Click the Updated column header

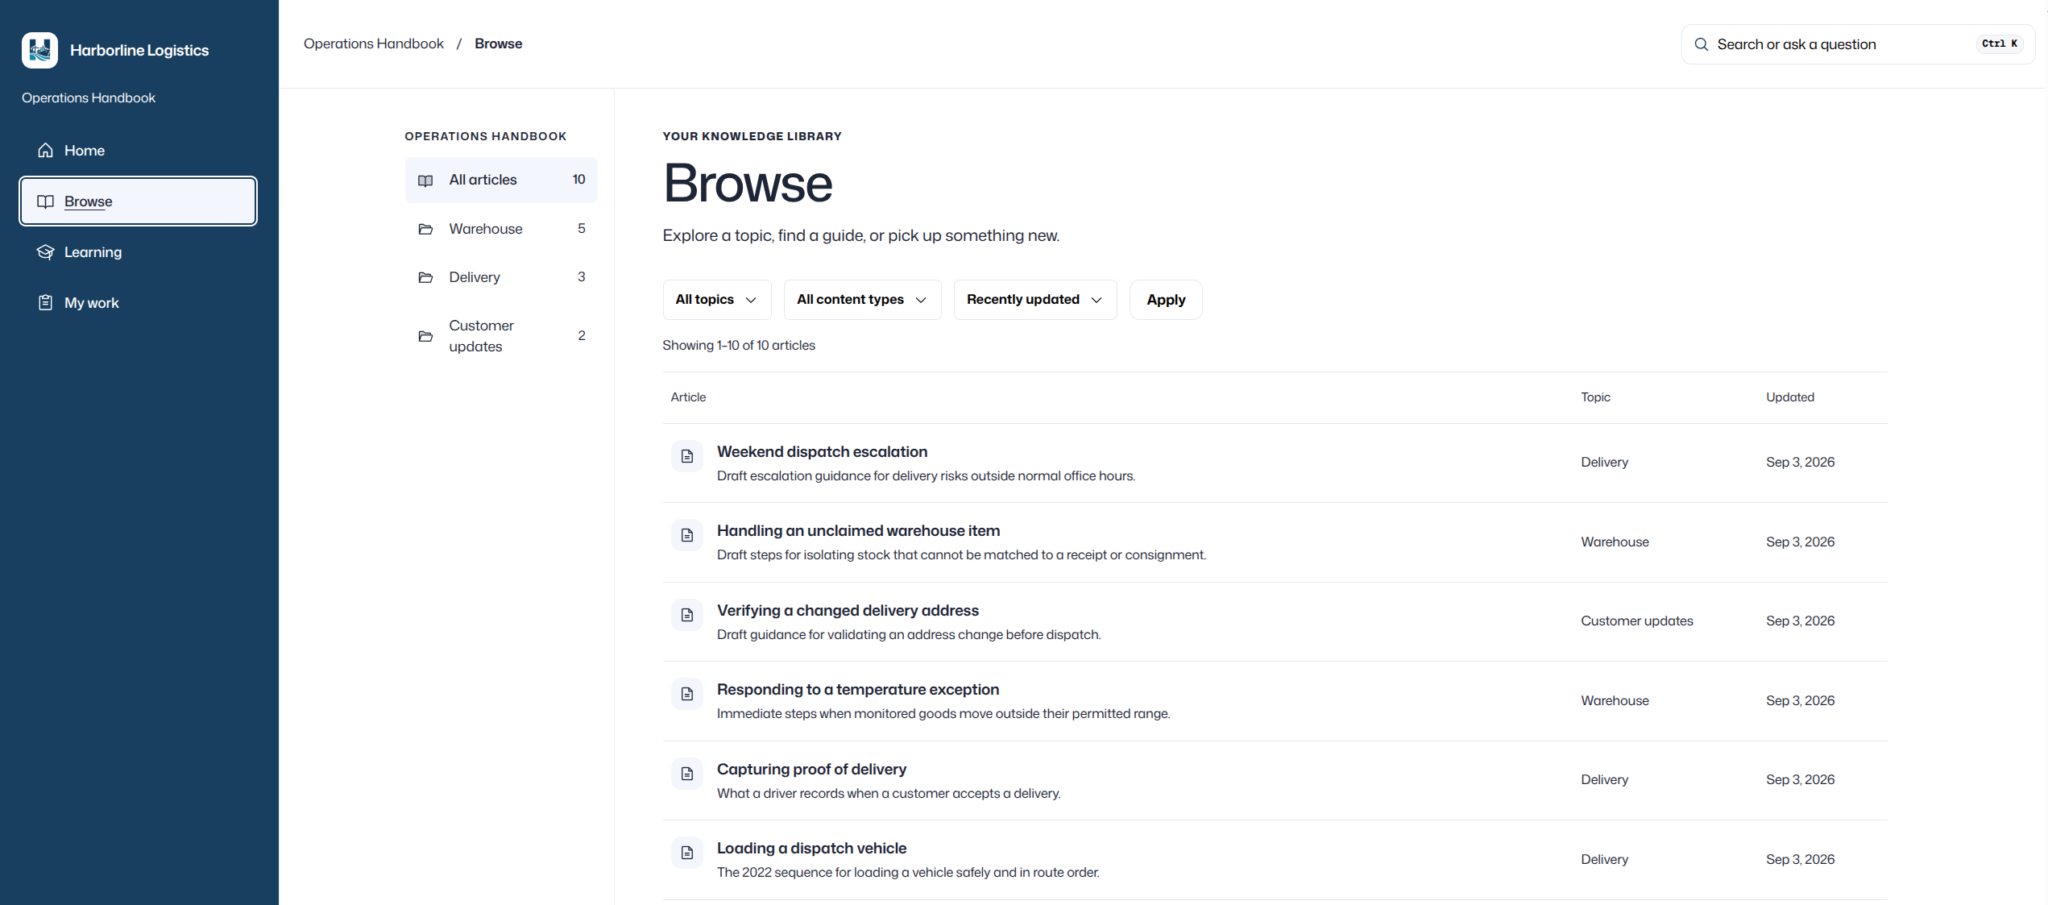(1790, 398)
